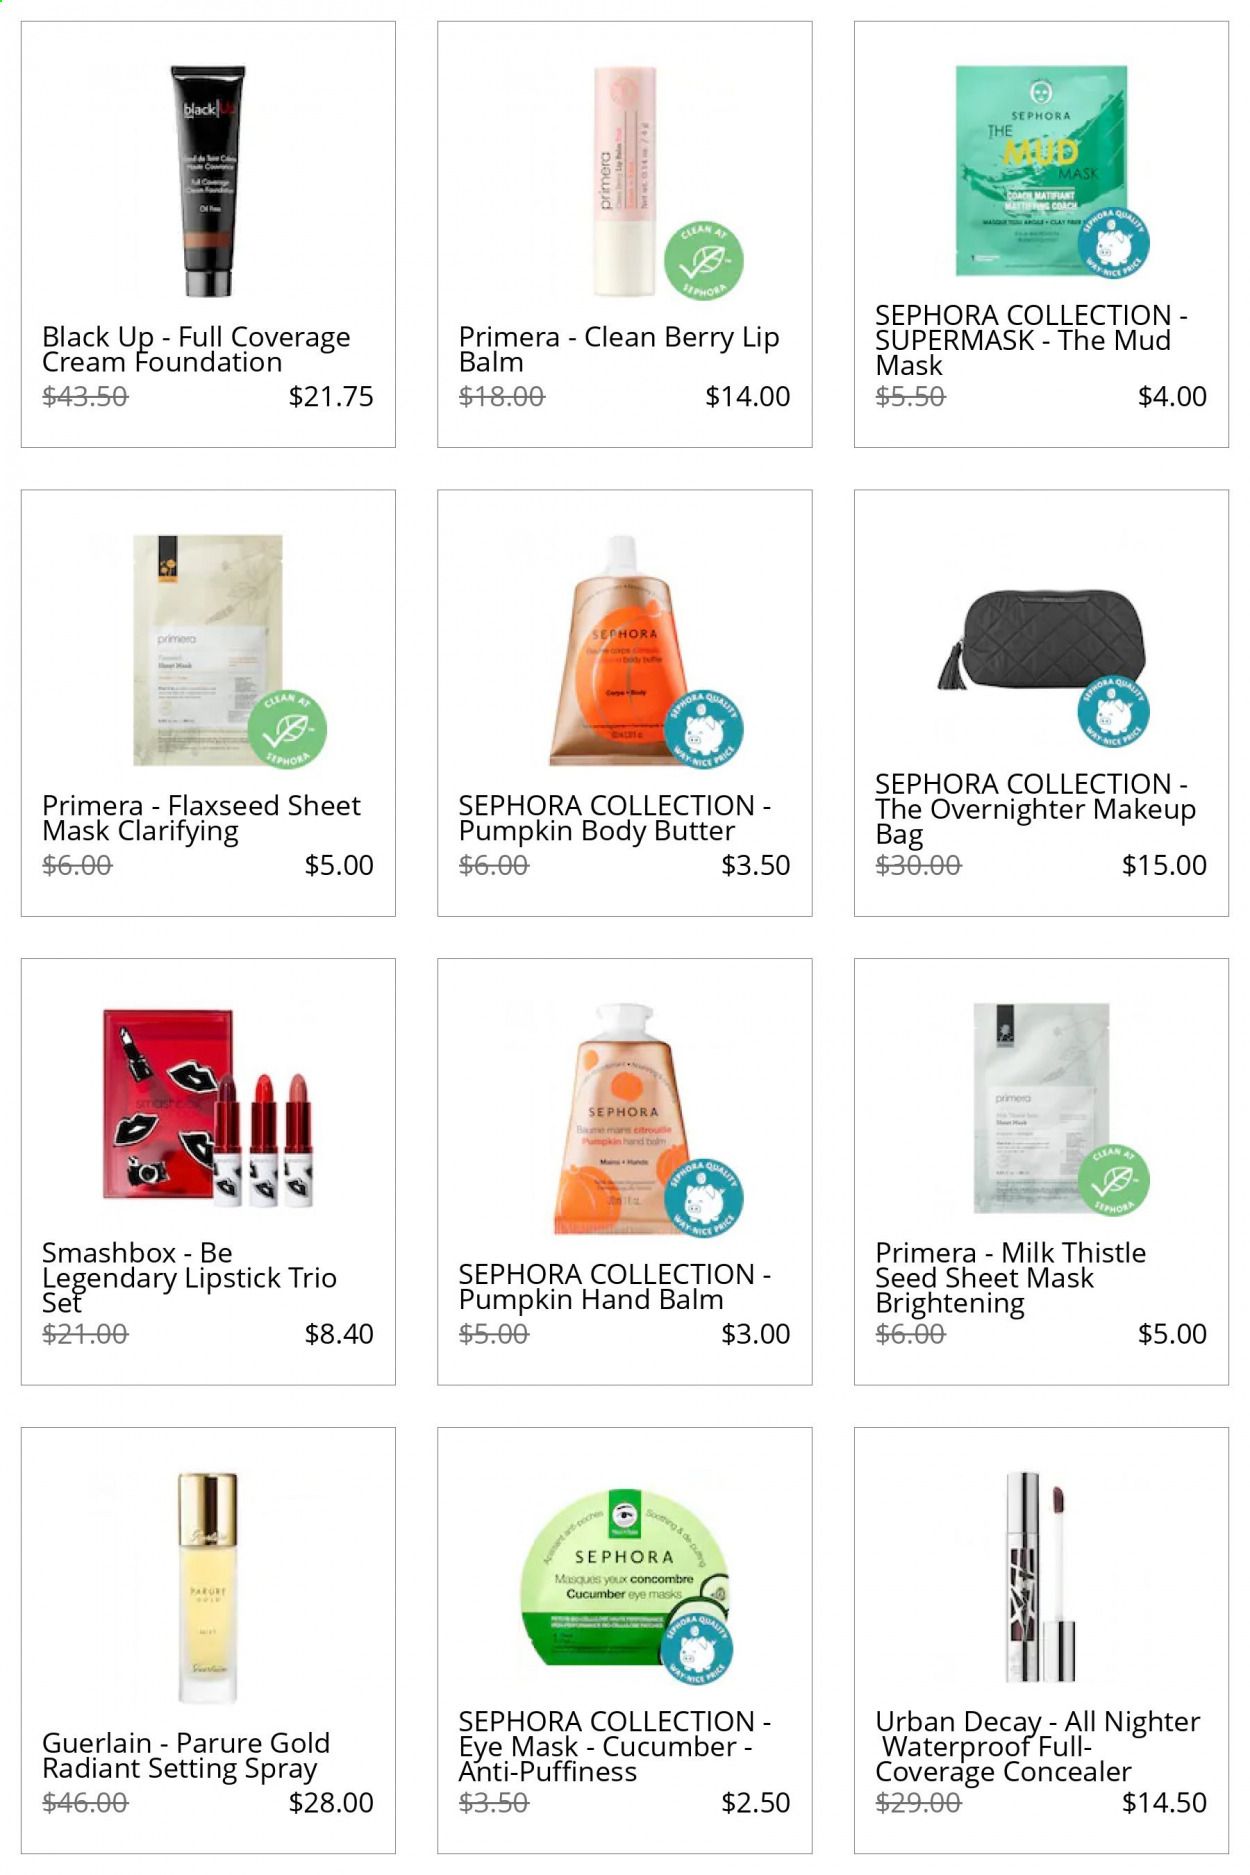Open Smashbox Be Legendary Lipstick Trio Set title
1250x1875 pixels.
pos(189,1278)
